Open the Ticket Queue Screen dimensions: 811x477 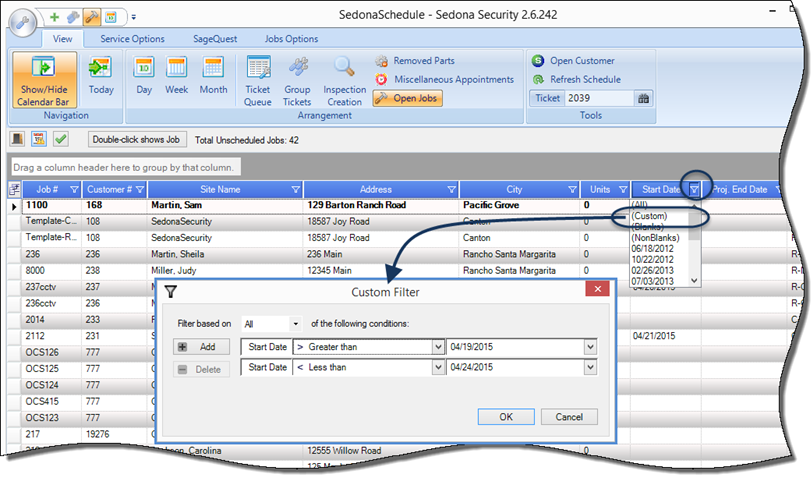[258, 81]
